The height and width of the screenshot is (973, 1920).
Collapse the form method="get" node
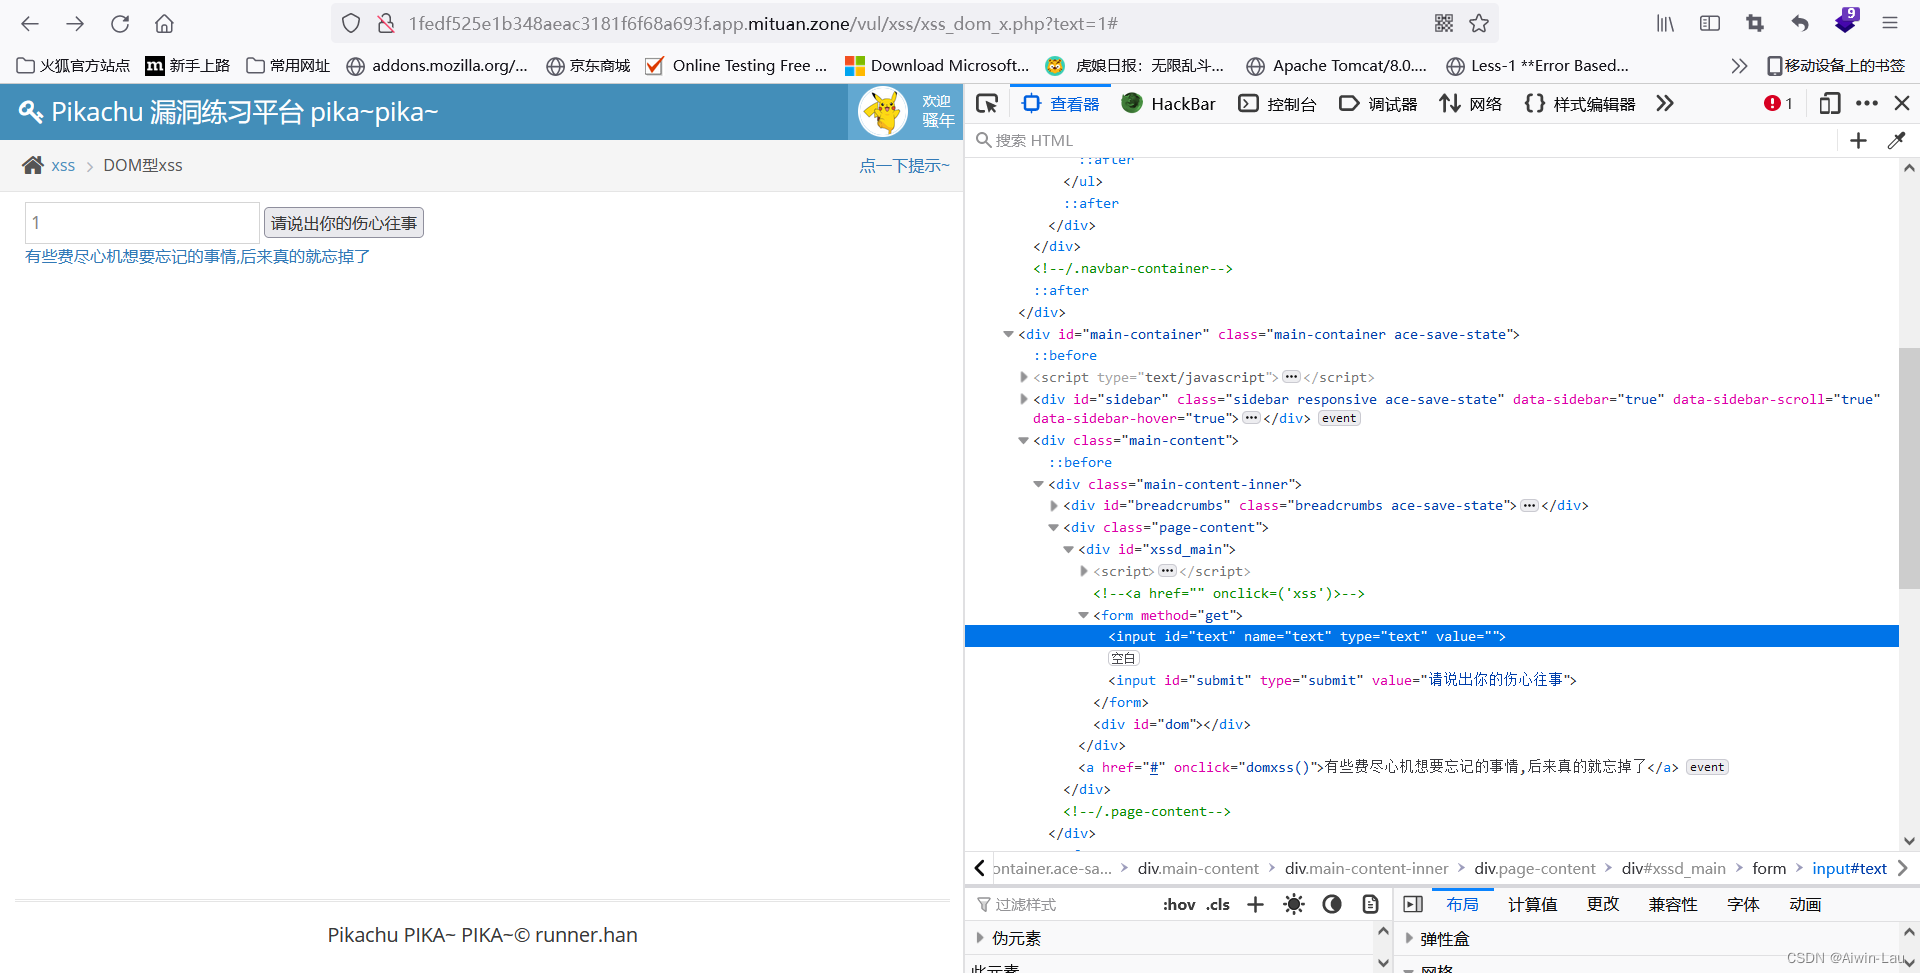1083,616
